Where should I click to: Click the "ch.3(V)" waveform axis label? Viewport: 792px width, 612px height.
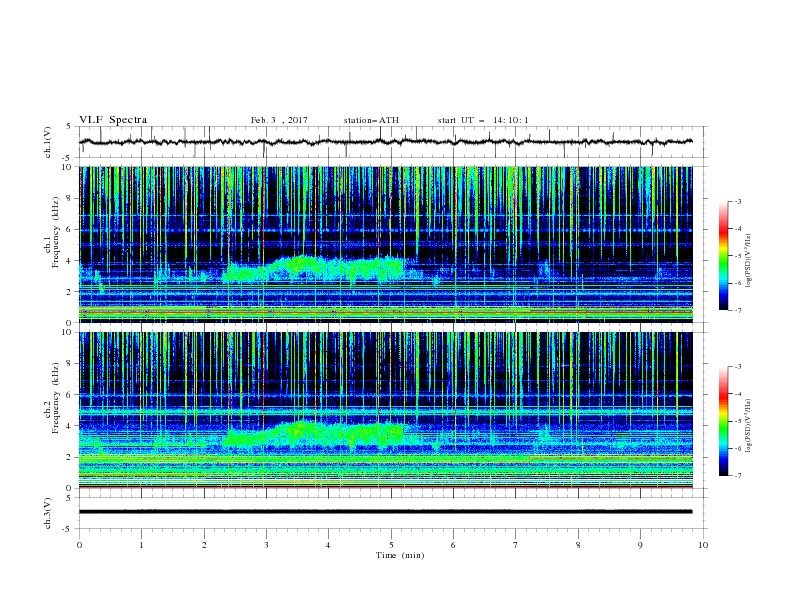(x=48, y=513)
